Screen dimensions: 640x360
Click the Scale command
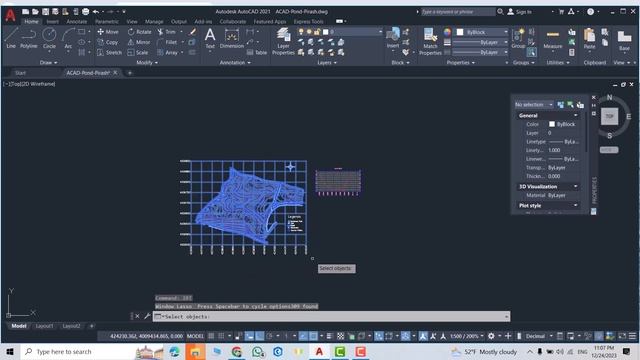tap(138, 52)
